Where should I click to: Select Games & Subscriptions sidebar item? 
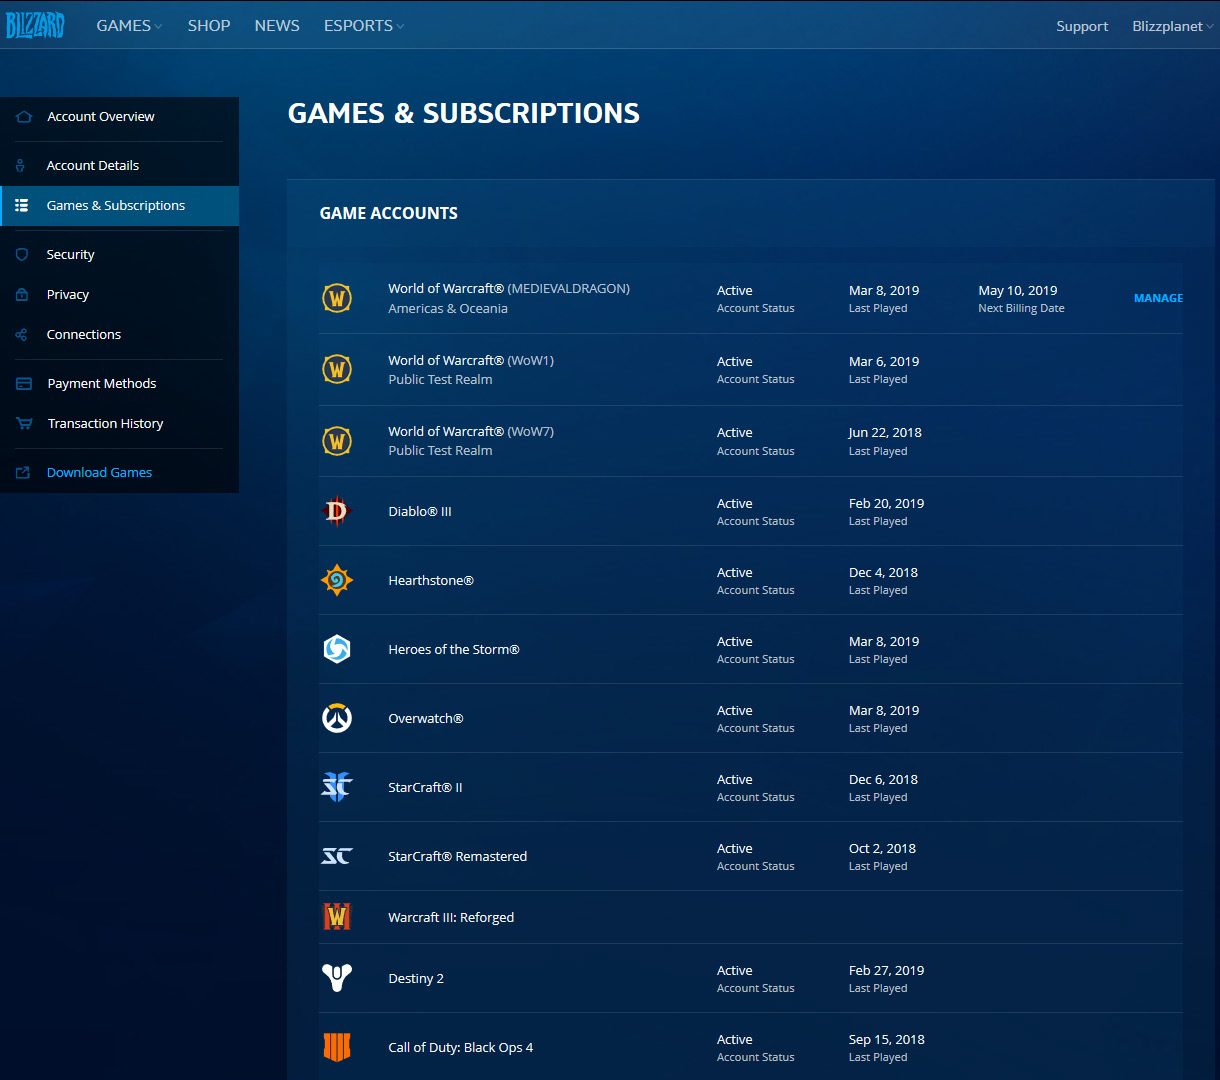[119, 205]
